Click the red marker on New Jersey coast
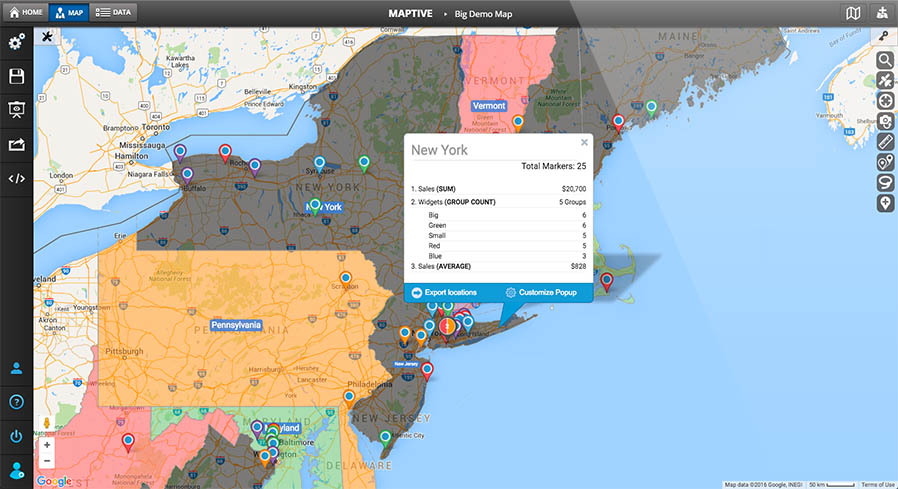 [427, 372]
